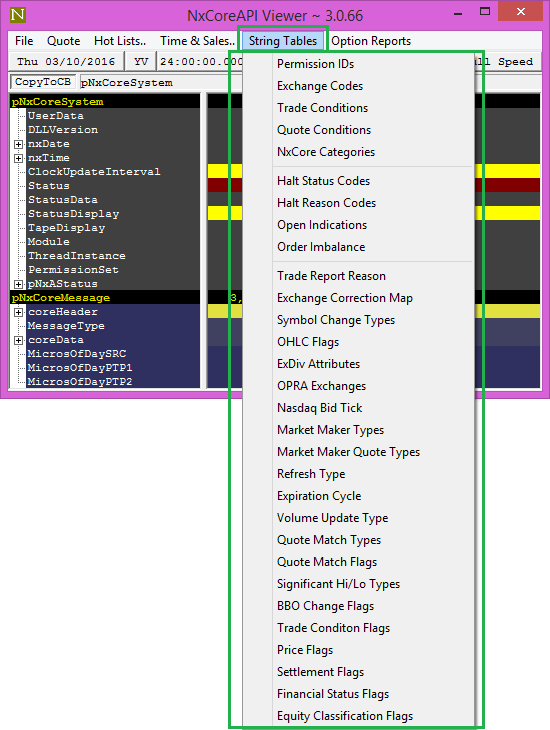Open OPRA Exchanges table
Viewport: 550px width, 730px height.
(x=321, y=386)
